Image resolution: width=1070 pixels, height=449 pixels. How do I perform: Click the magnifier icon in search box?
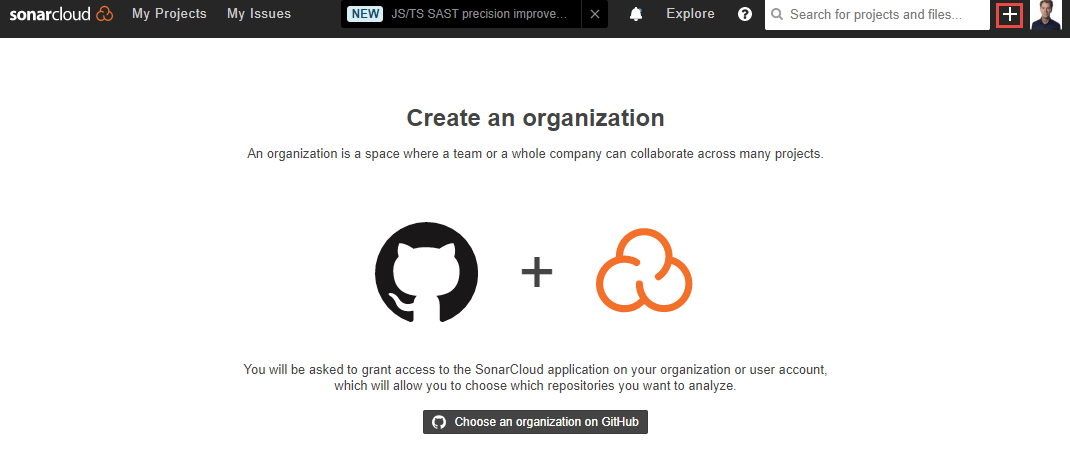[x=777, y=15]
